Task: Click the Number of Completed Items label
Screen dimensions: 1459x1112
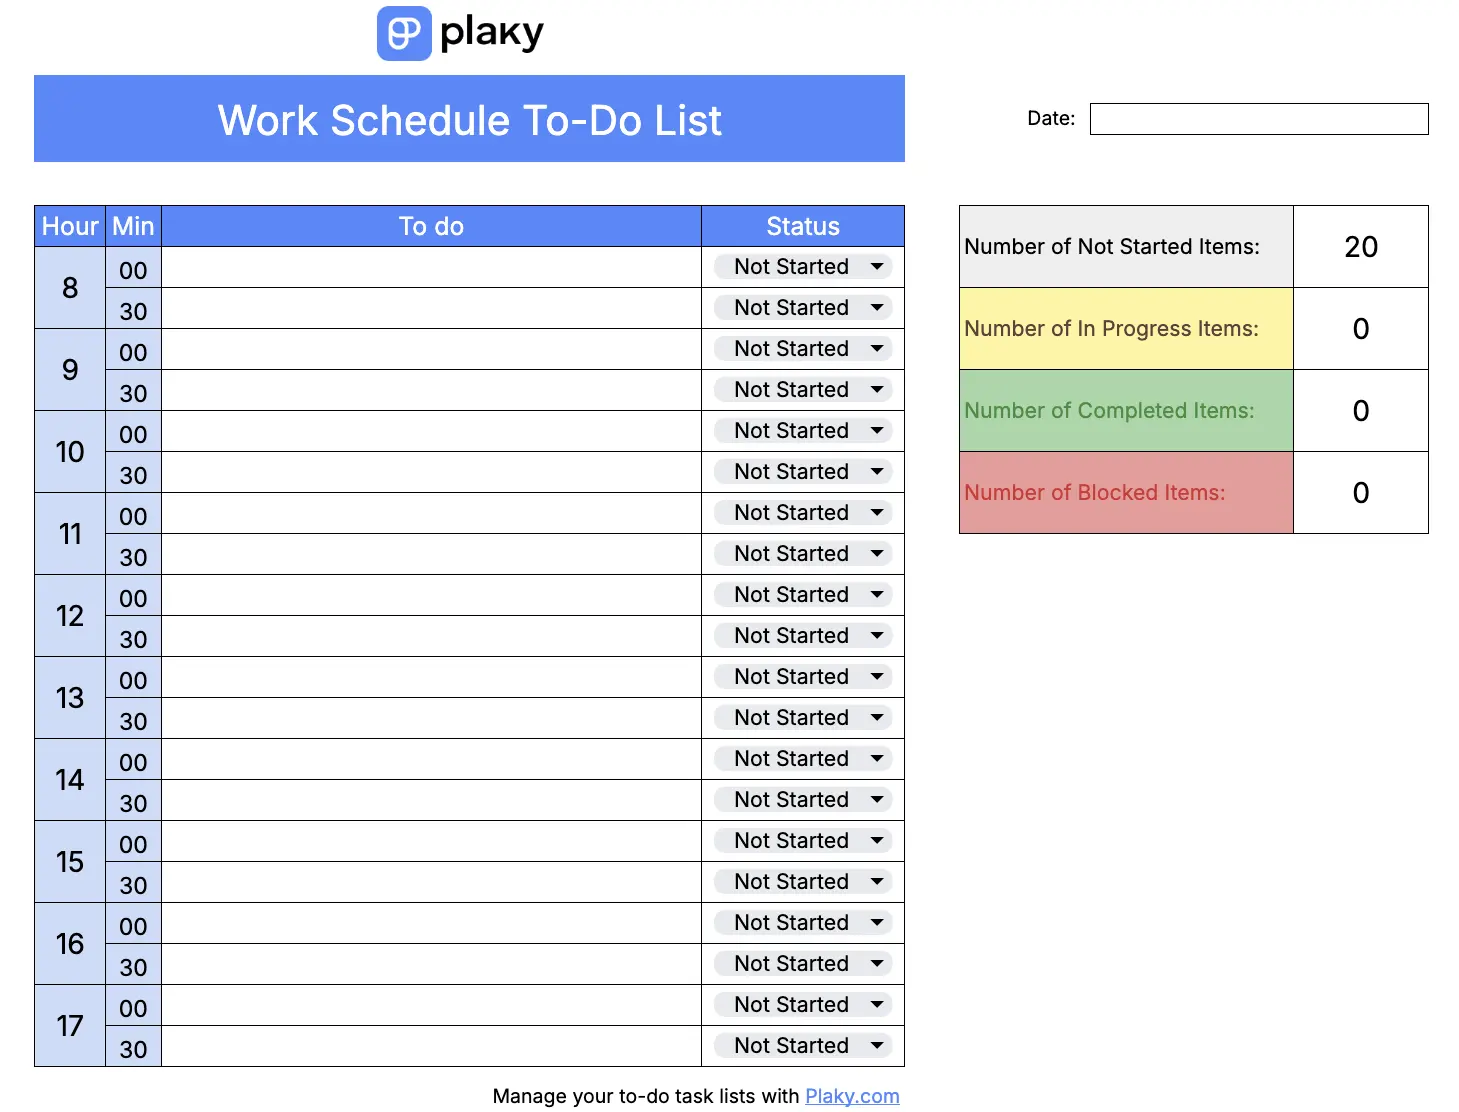Action: (x=1110, y=410)
